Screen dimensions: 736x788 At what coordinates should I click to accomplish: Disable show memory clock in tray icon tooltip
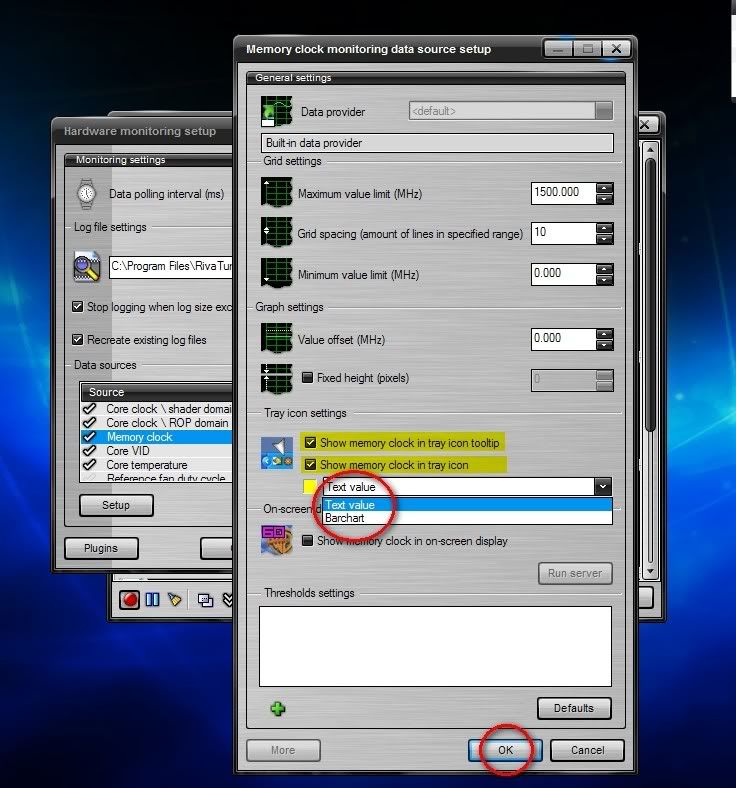(310, 442)
